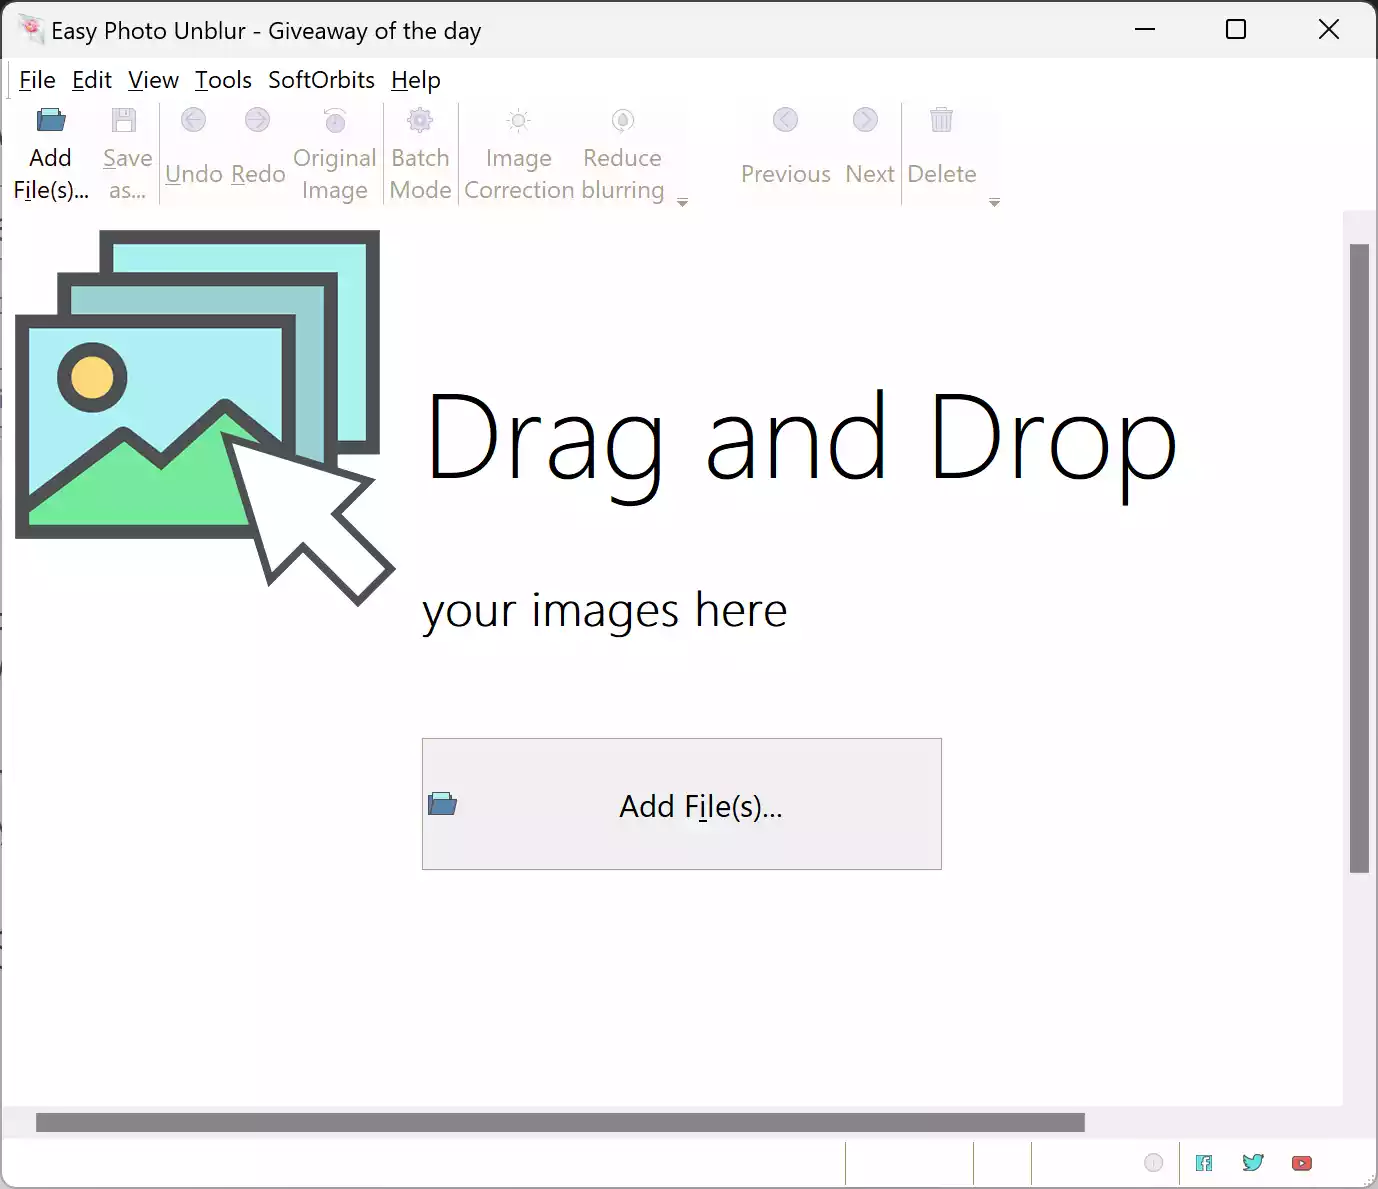Expand toolbar overflow arrow after Reduce blurring
The width and height of the screenshot is (1378, 1189).
click(682, 203)
